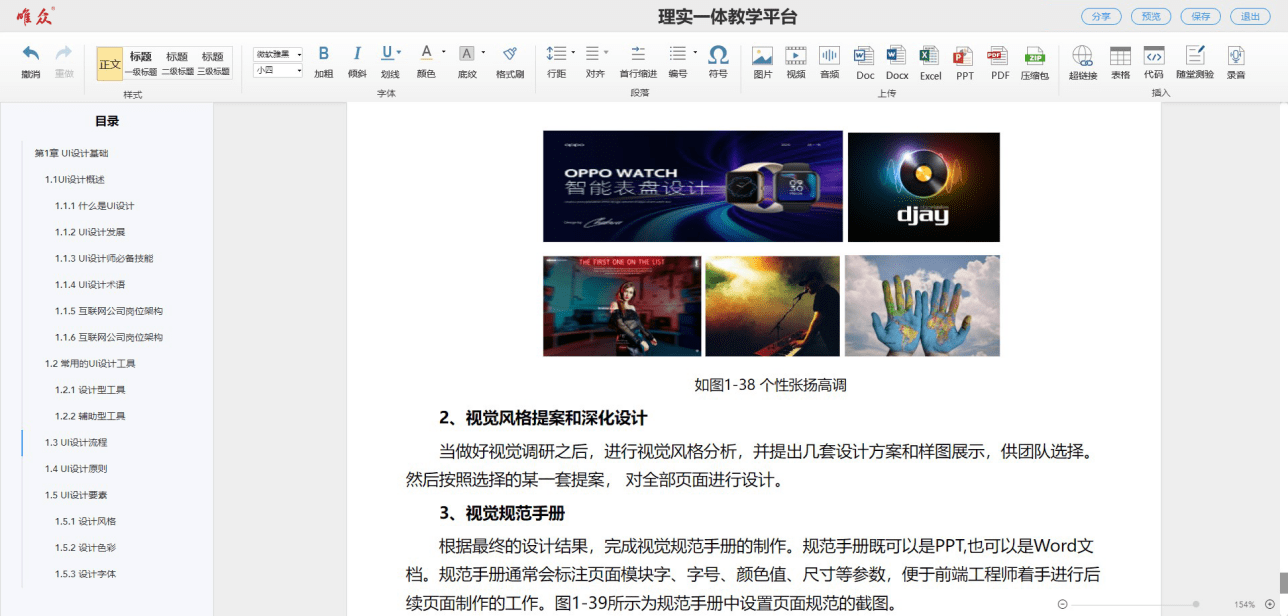The height and width of the screenshot is (616, 1288).
Task: Open section 1.3 UI设计流程 in outline
Action: pos(76,442)
